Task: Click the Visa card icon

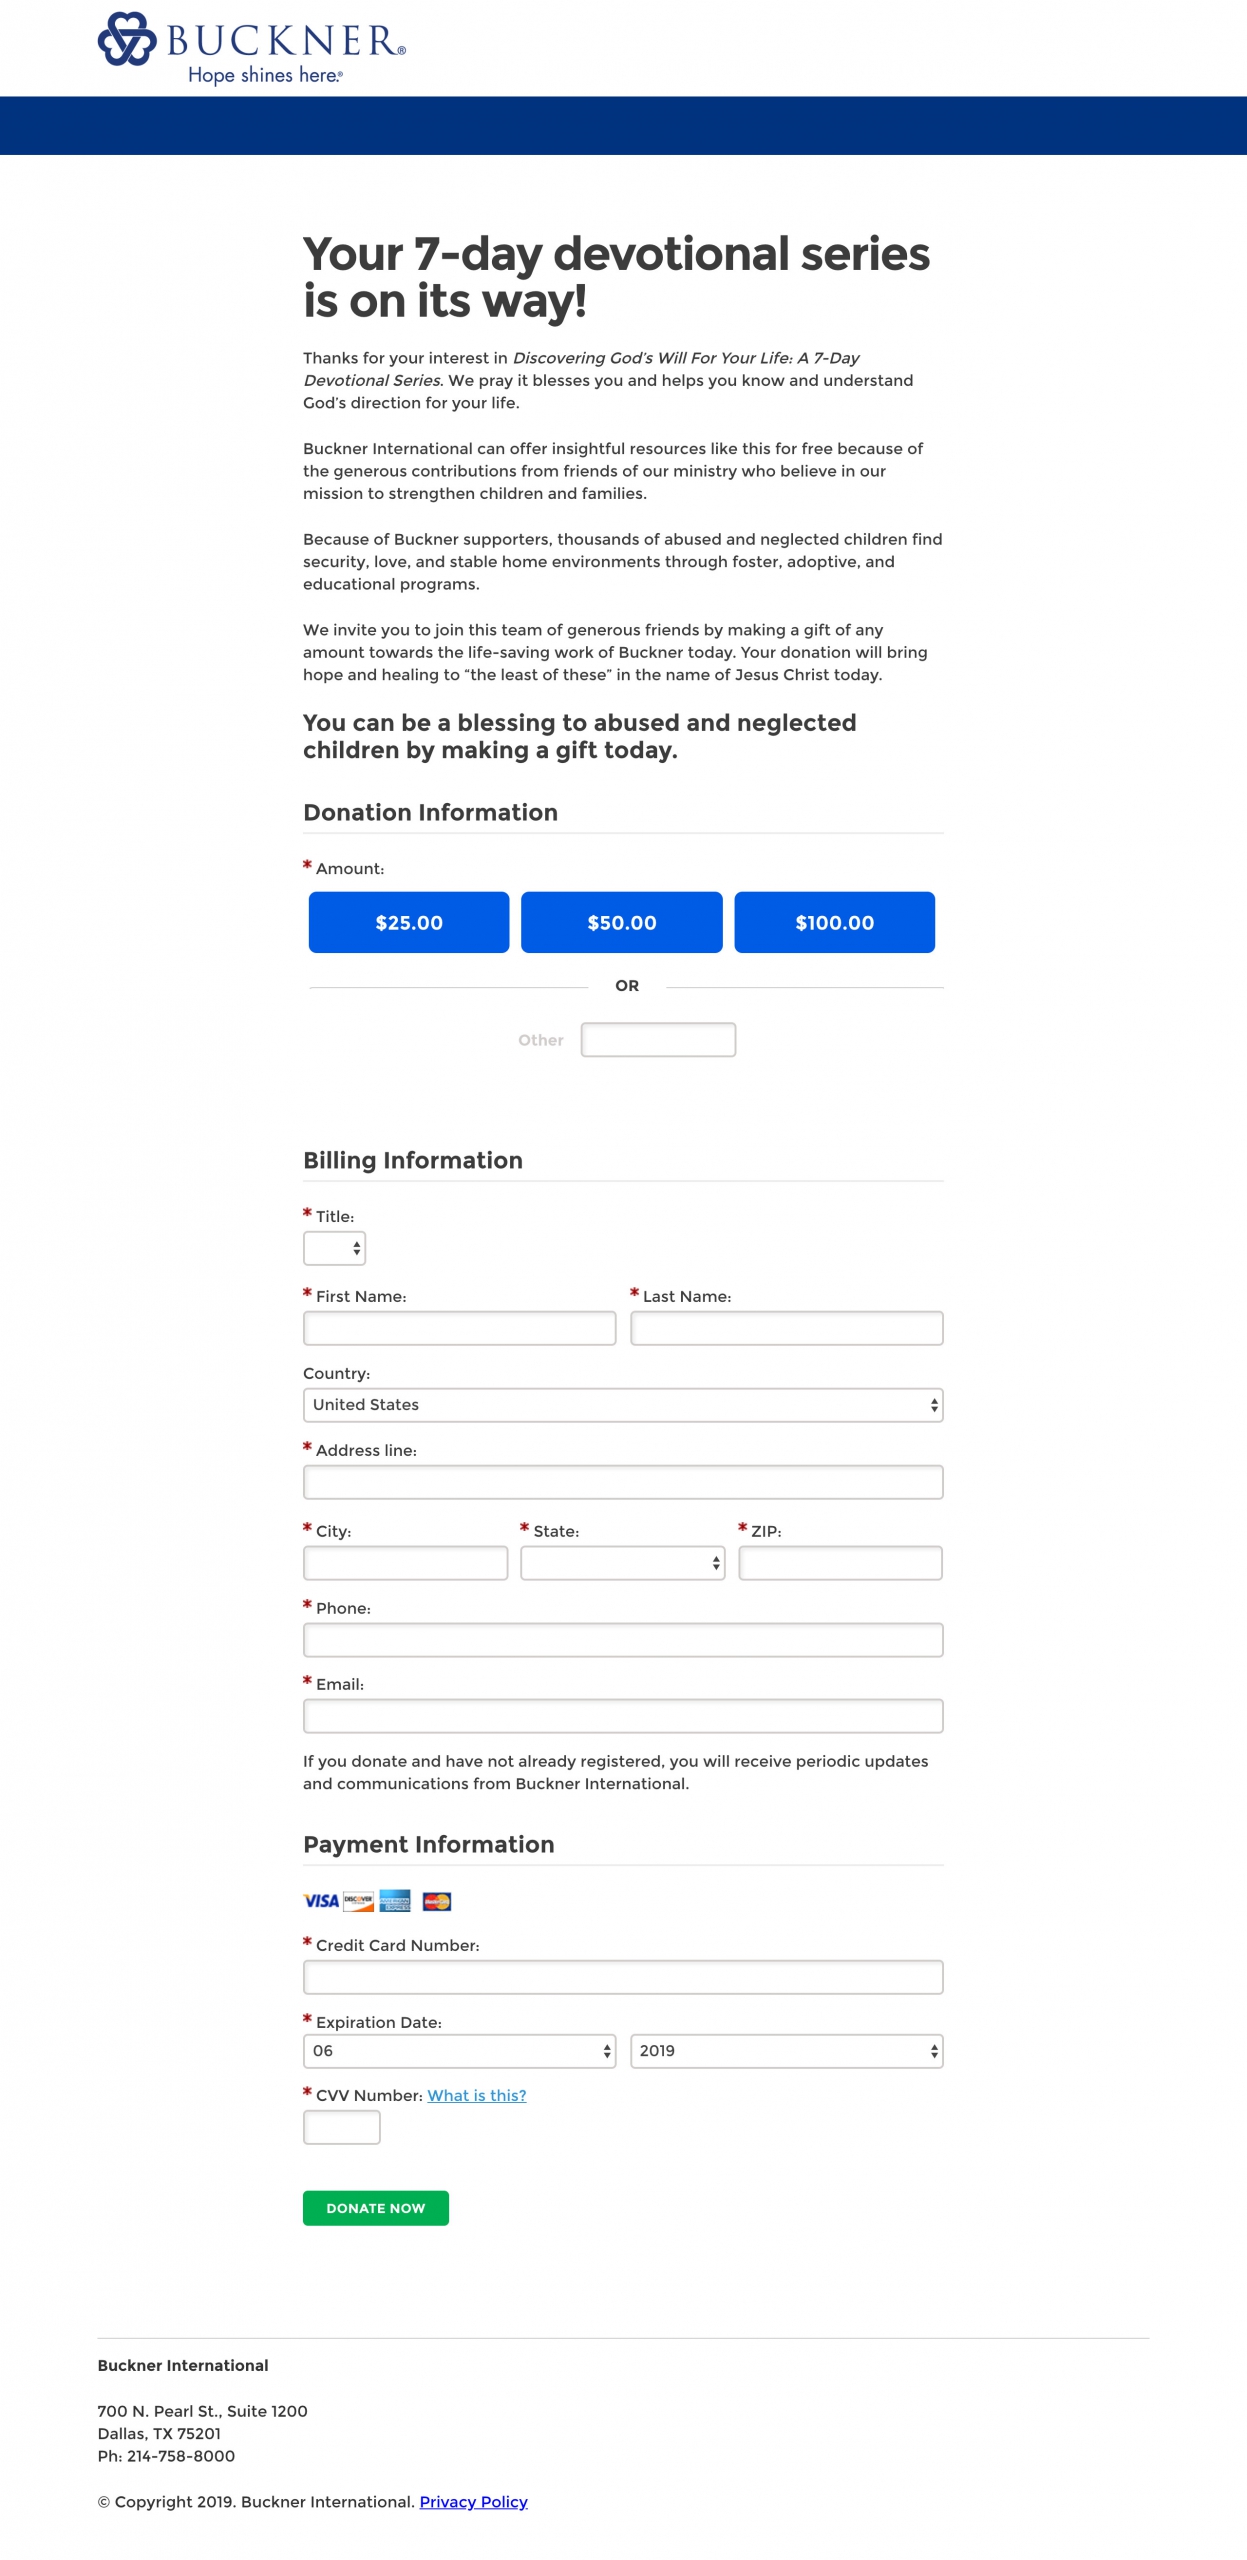Action: [321, 1900]
